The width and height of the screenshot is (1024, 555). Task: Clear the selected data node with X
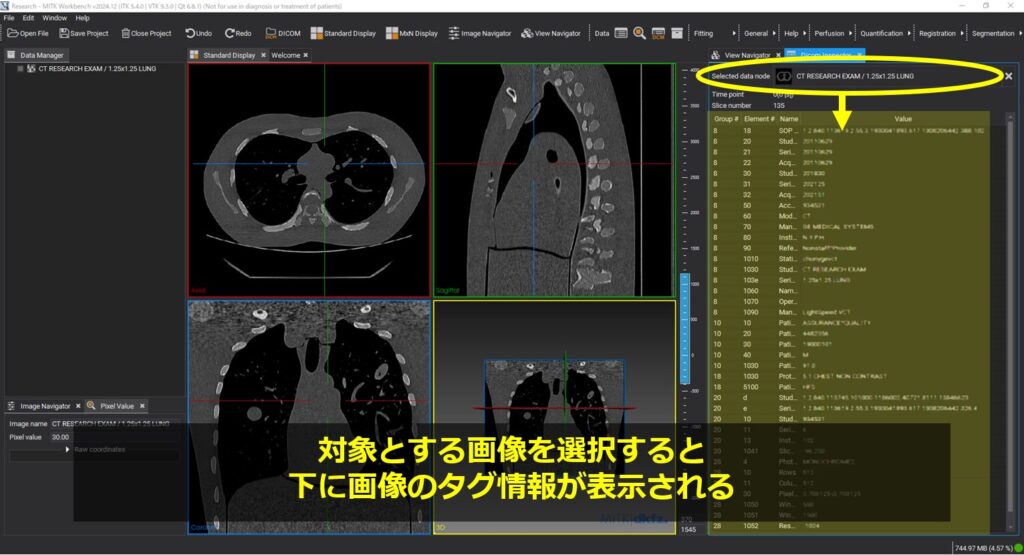(1008, 76)
